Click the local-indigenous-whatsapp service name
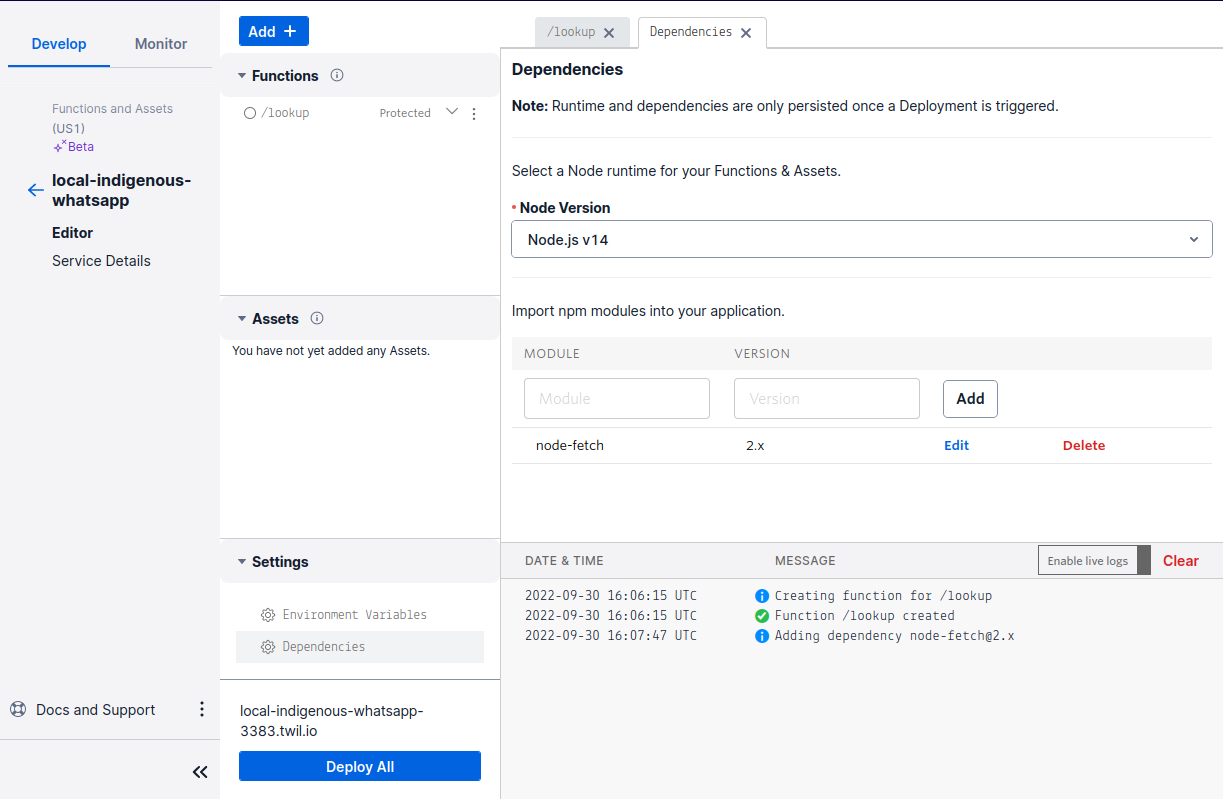This screenshot has height=799, width=1223. [121, 190]
